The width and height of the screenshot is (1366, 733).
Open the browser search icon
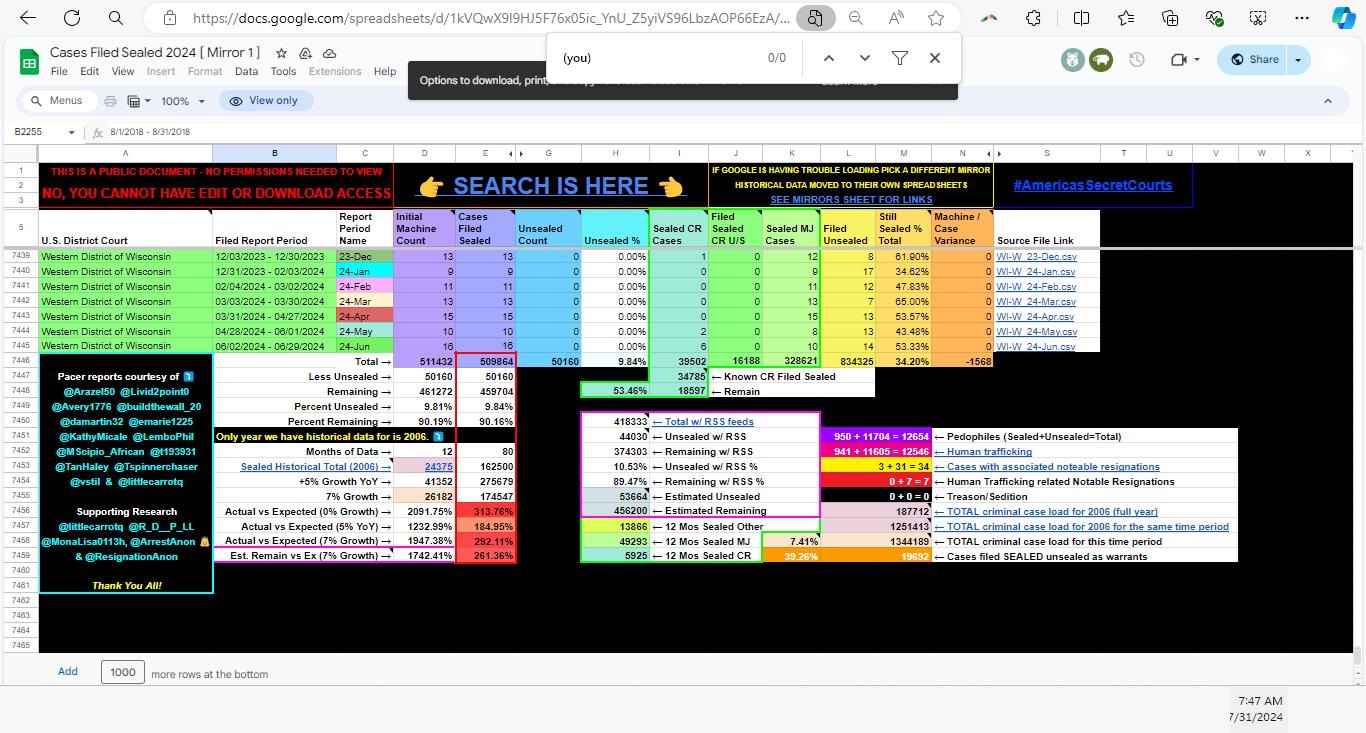(x=116, y=18)
